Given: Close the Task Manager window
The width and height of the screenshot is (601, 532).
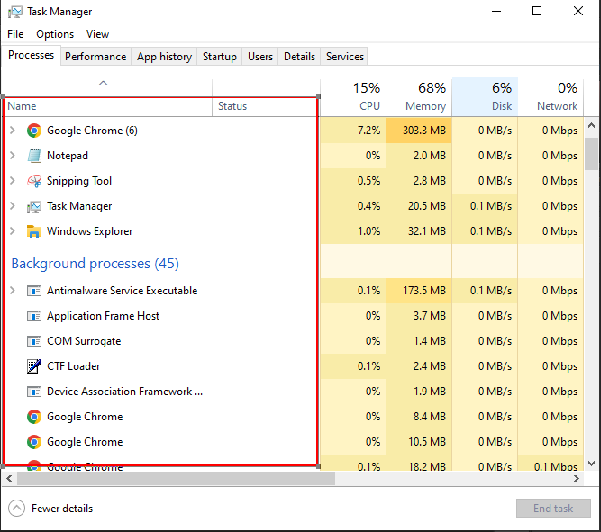Looking at the screenshot, I should [x=578, y=11].
